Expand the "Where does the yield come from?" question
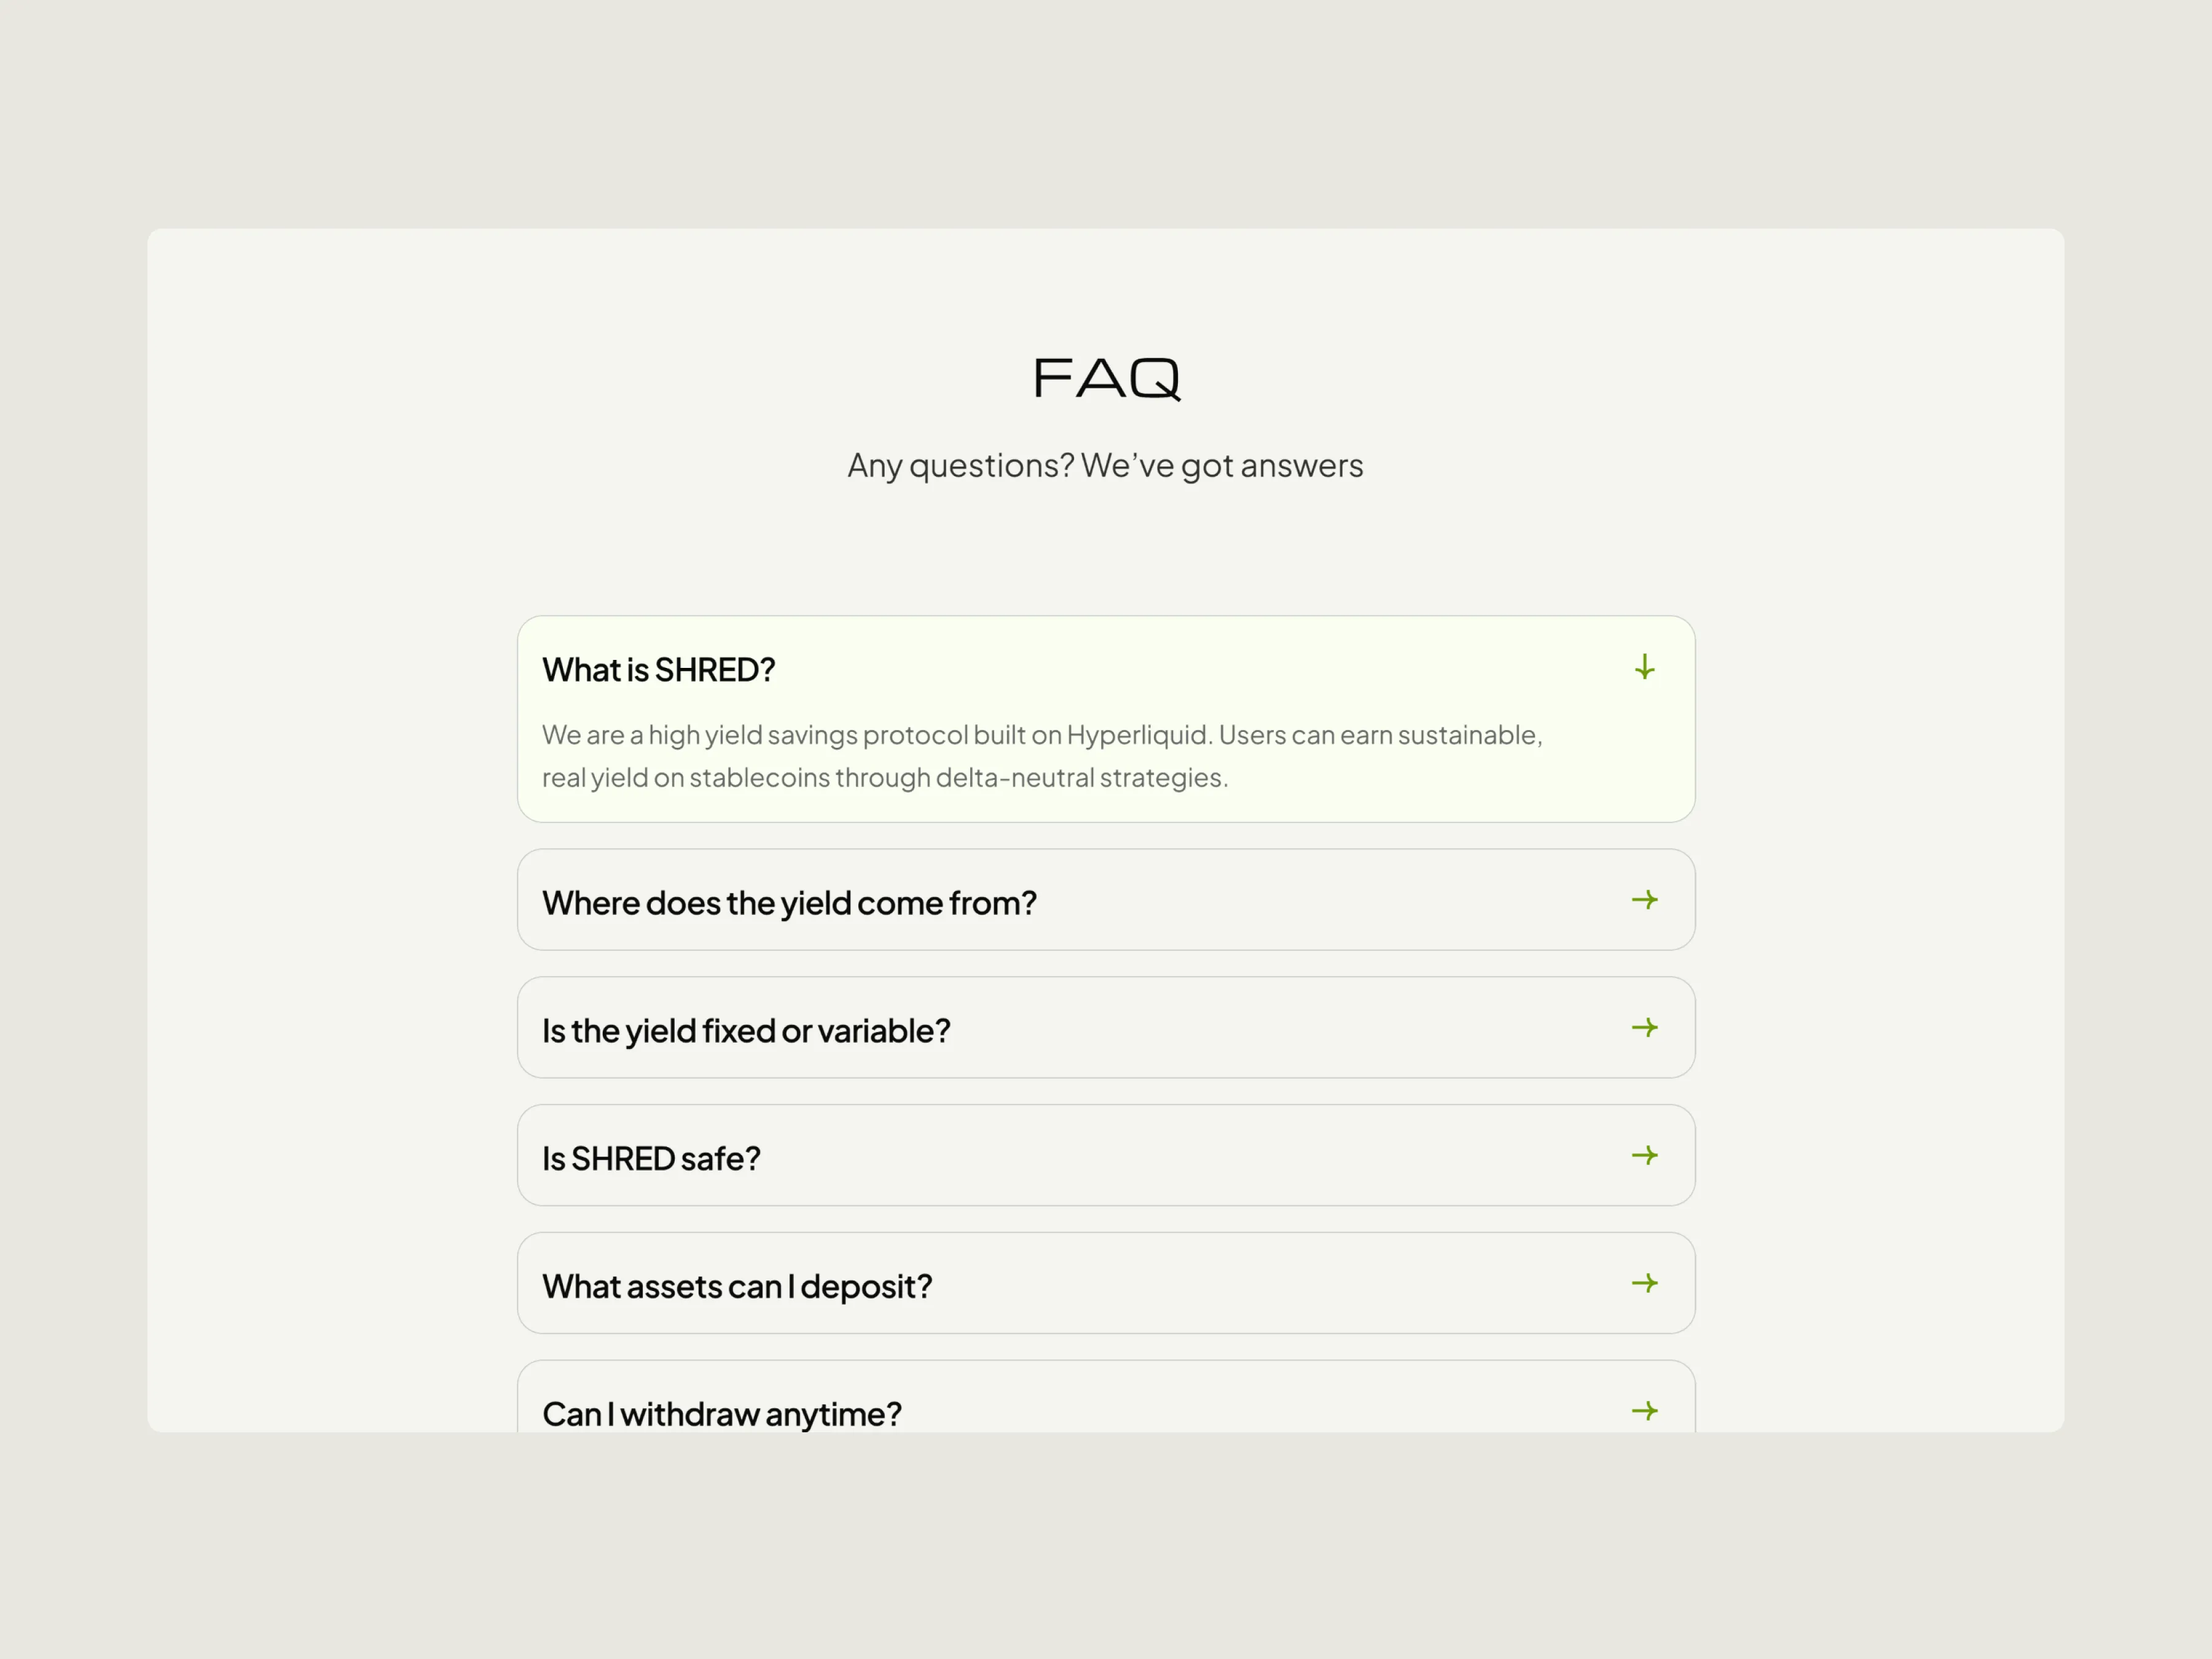 pos(789,902)
